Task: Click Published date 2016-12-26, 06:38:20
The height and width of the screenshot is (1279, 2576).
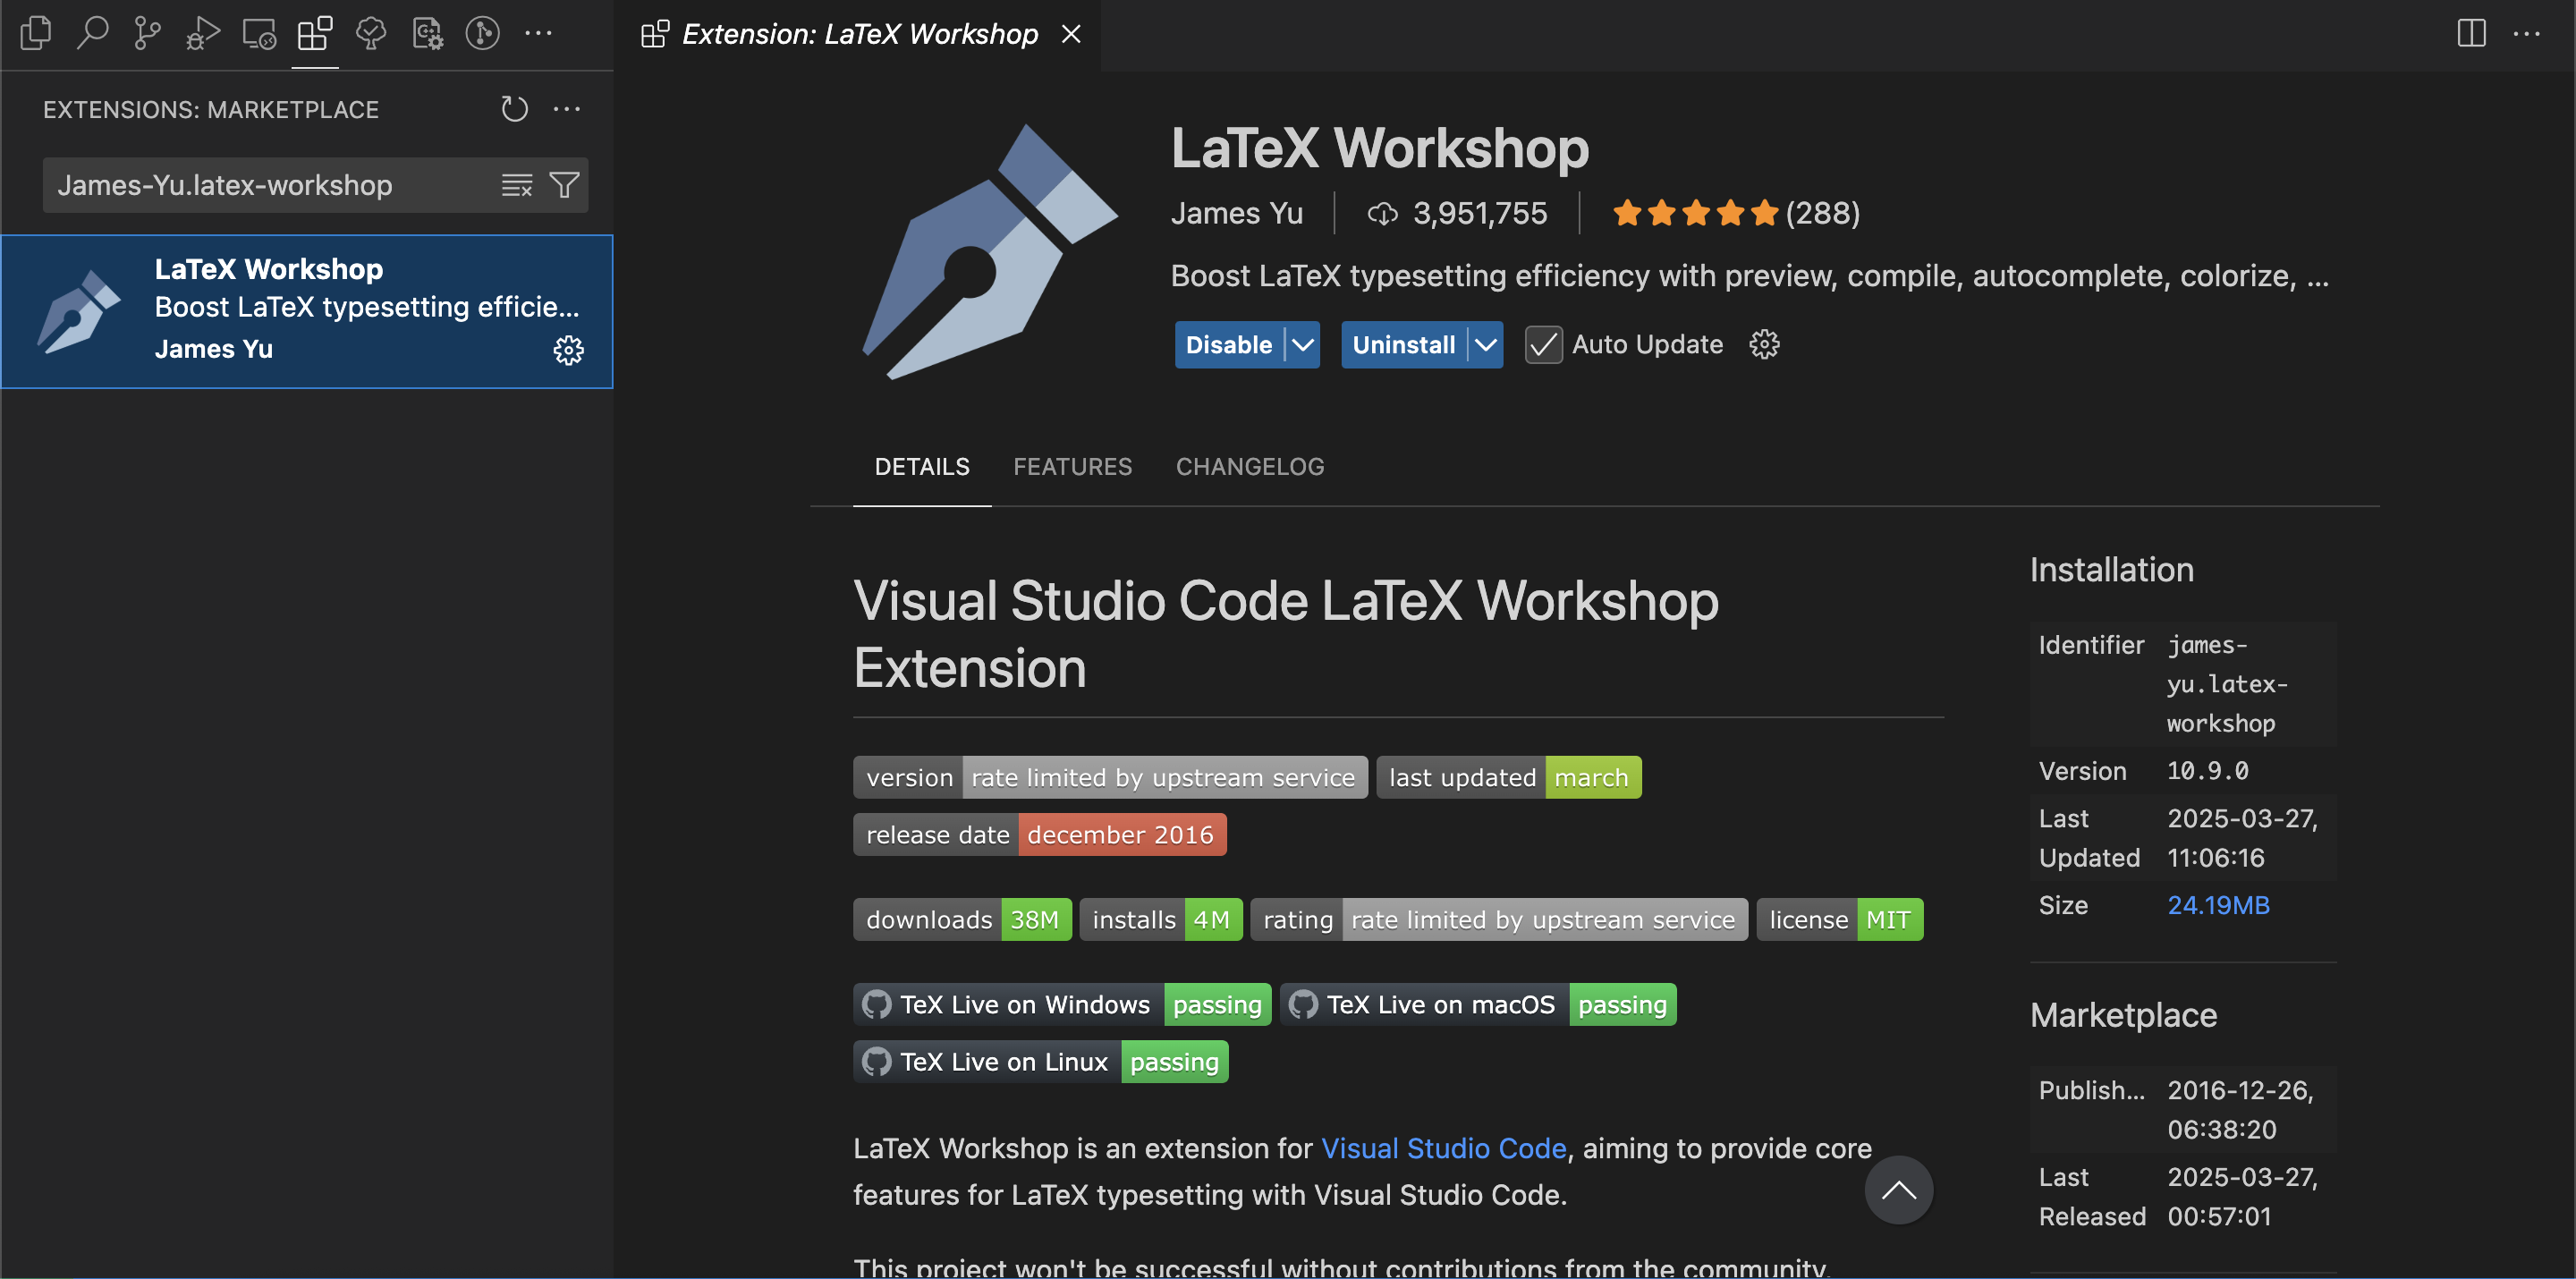Action: 2240,1109
